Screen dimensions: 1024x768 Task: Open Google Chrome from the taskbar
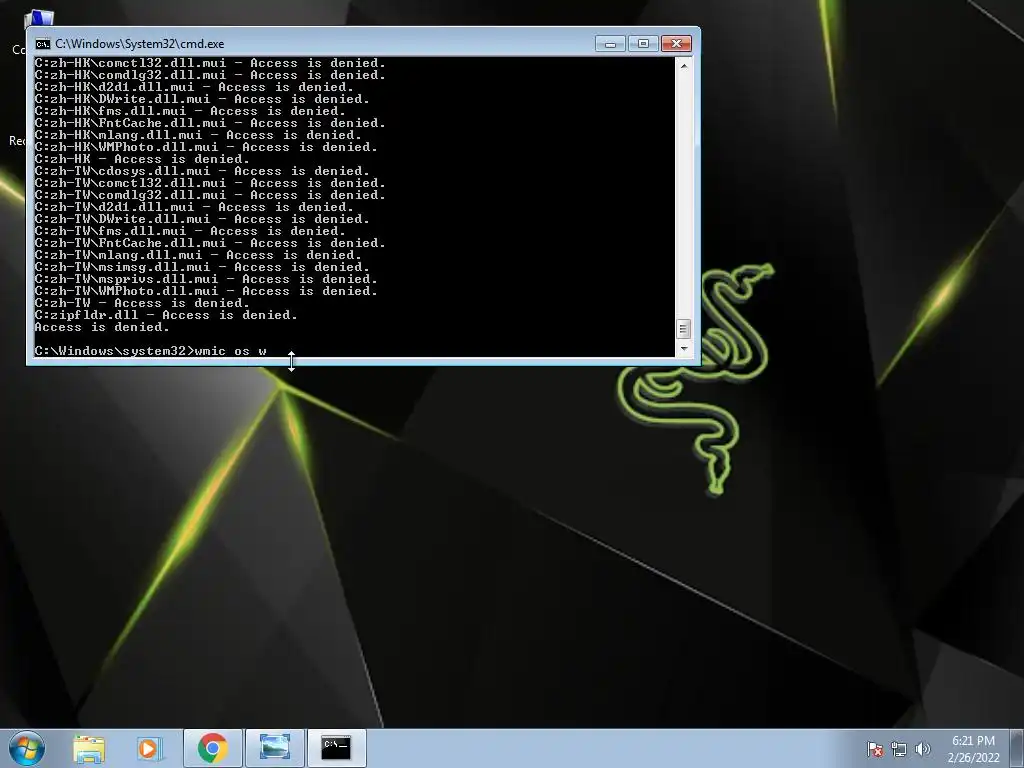coord(212,748)
